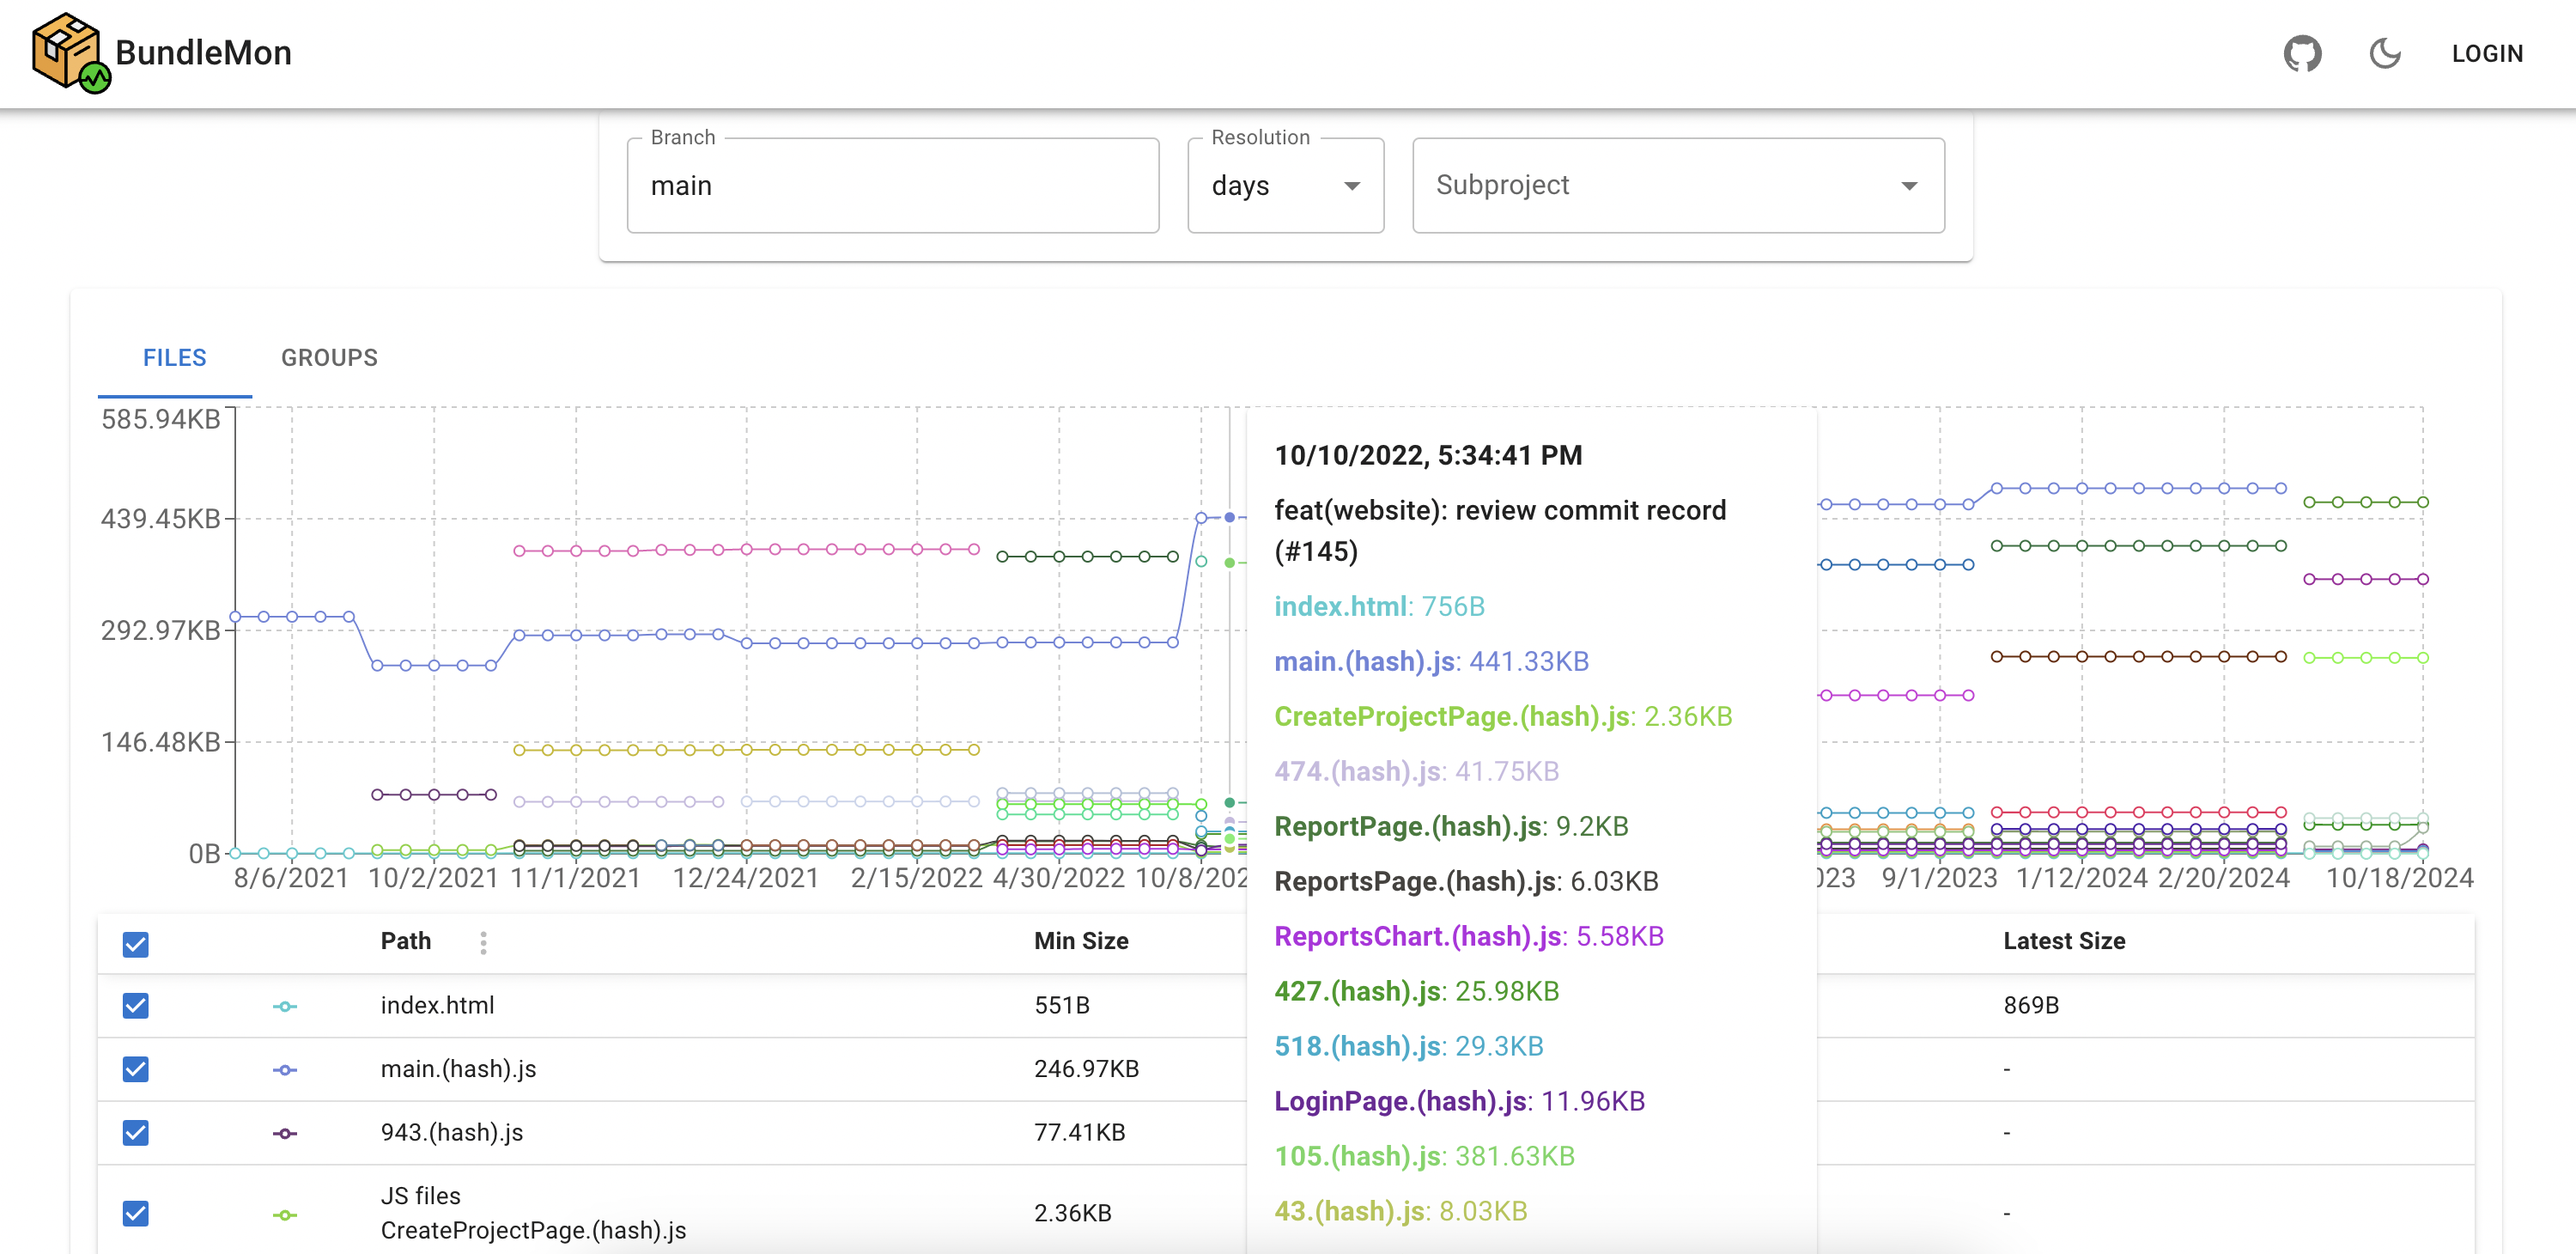Click the index.html line legend marker

click(285, 1006)
